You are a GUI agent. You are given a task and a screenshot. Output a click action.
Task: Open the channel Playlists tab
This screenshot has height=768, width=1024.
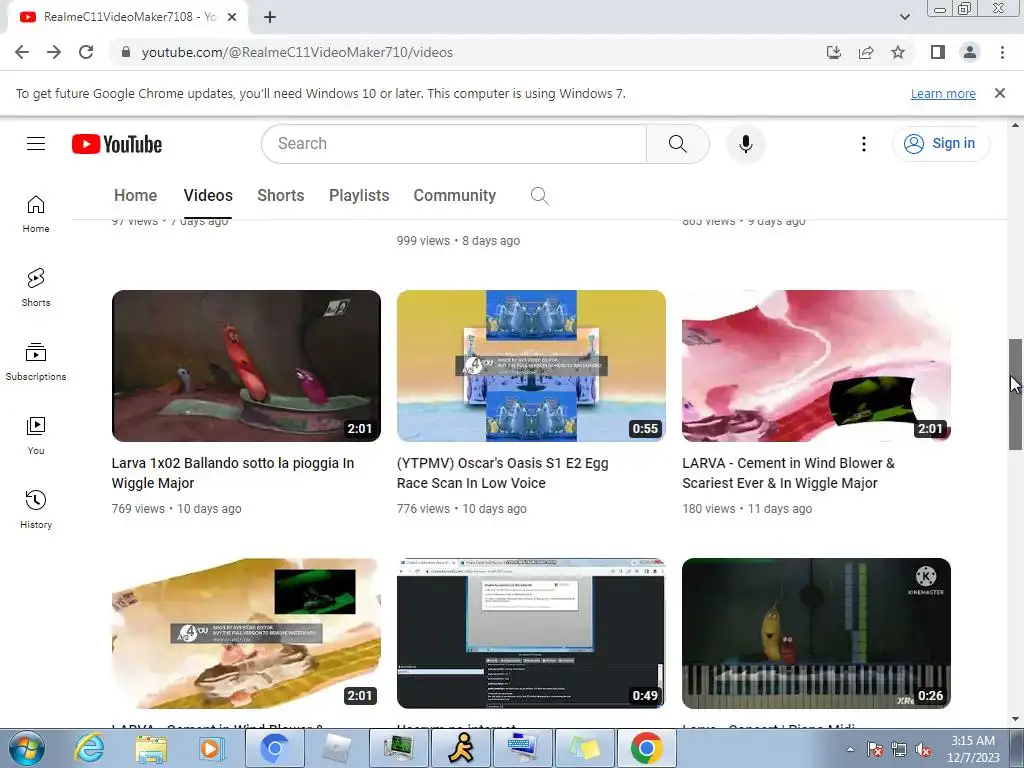tap(359, 195)
